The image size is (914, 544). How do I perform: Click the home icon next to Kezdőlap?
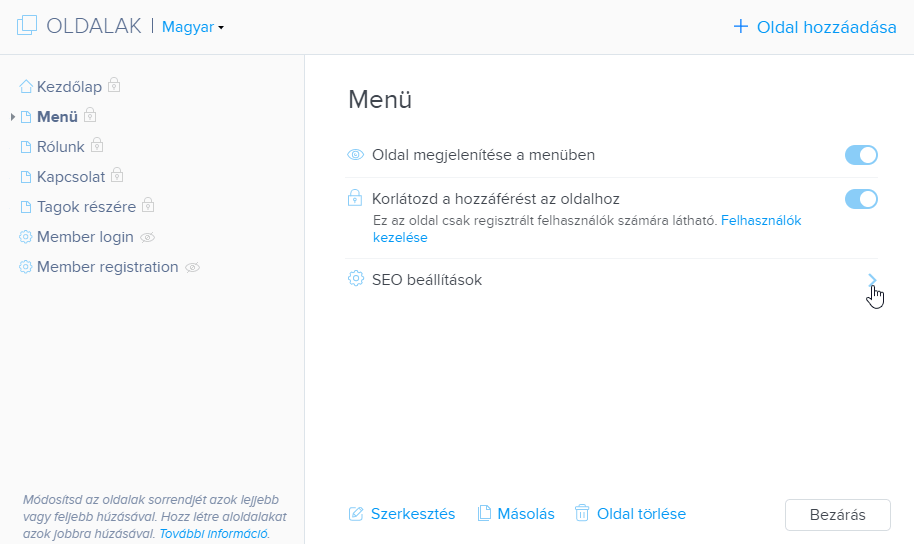pyautogui.click(x=26, y=87)
